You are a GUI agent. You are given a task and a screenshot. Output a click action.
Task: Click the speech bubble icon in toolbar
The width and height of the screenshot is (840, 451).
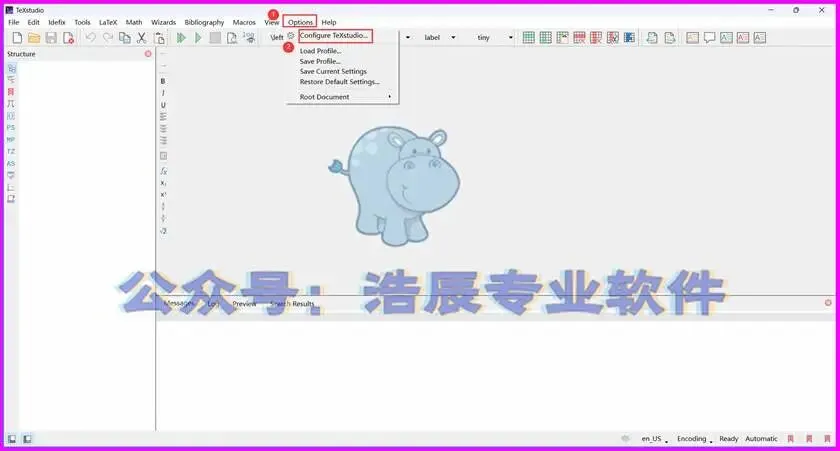709,37
